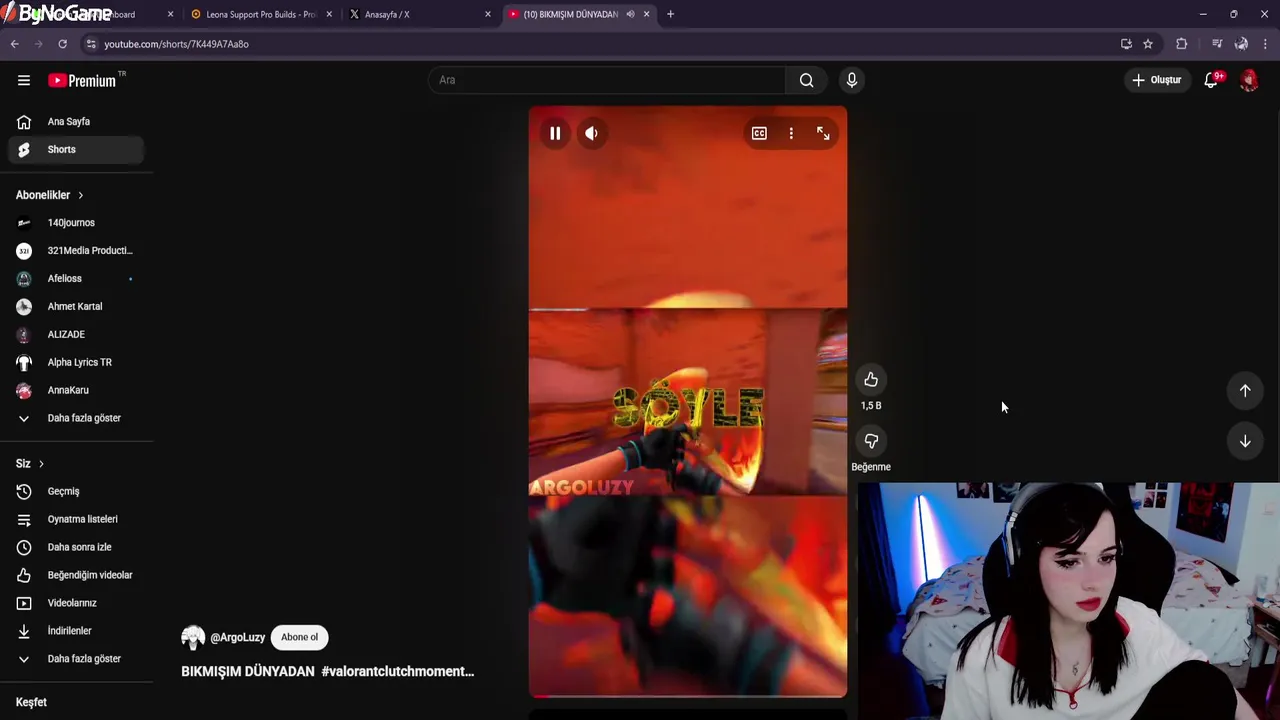Image resolution: width=1280 pixels, height=720 pixels.
Task: Expand Abonelikler section chevron
Action: (x=80, y=195)
